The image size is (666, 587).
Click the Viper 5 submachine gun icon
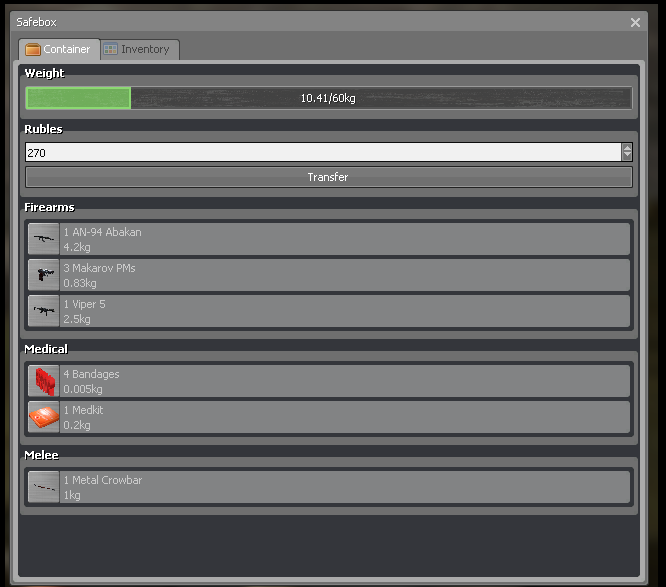coord(44,311)
